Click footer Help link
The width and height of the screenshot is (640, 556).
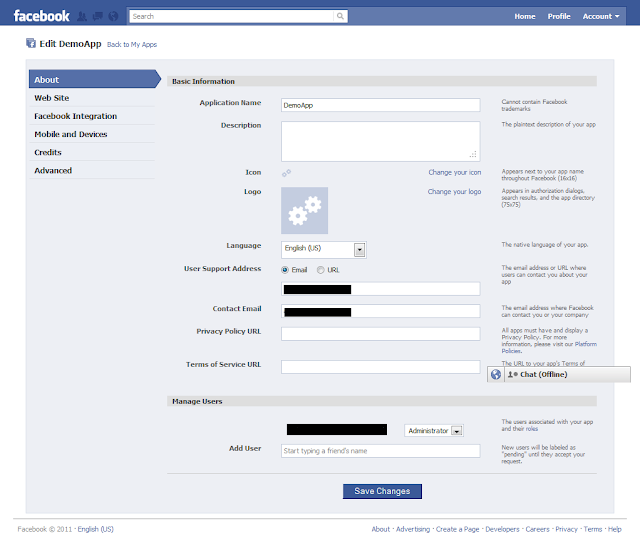pos(615,529)
